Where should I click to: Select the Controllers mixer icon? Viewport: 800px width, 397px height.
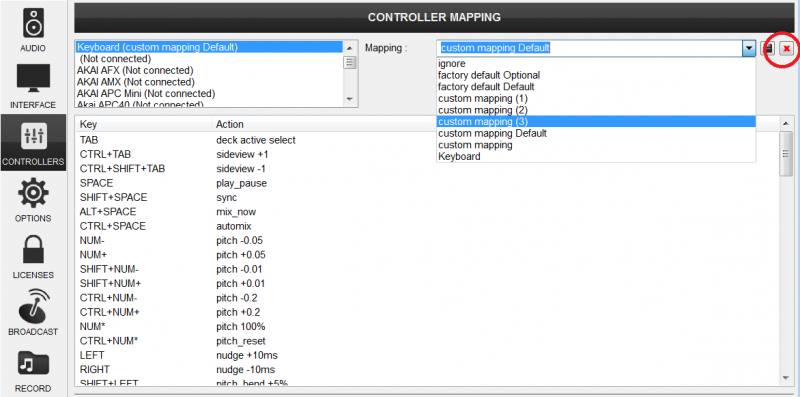(x=33, y=136)
